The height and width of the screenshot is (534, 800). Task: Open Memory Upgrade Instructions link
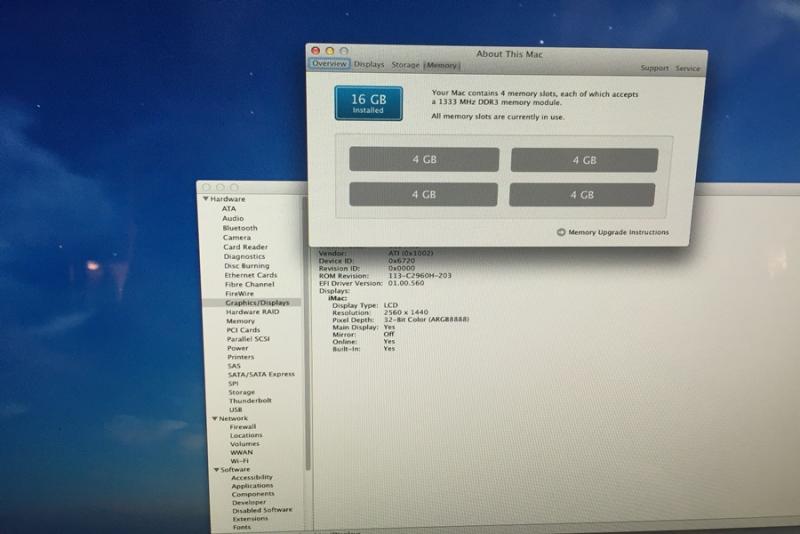(x=618, y=232)
